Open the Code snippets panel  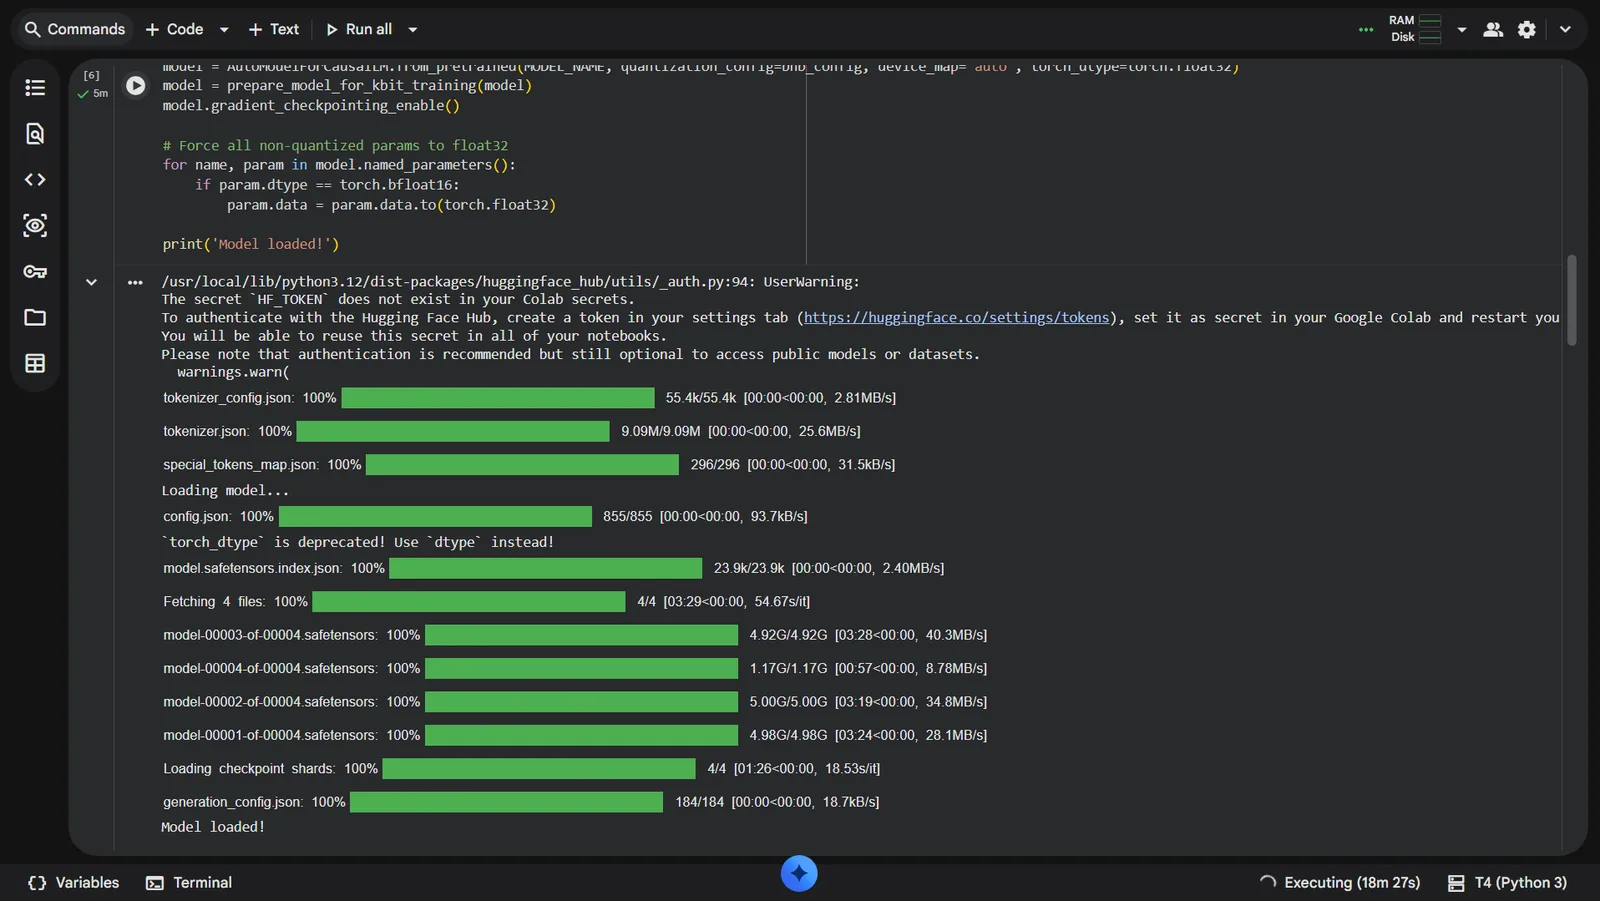35,180
